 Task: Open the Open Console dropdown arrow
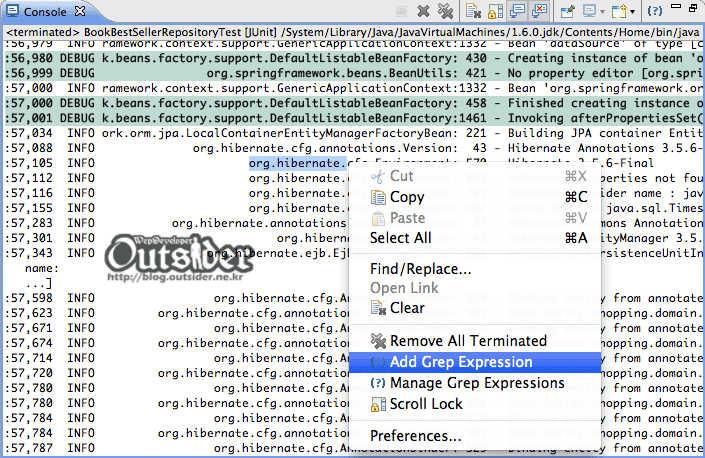[x=634, y=12]
